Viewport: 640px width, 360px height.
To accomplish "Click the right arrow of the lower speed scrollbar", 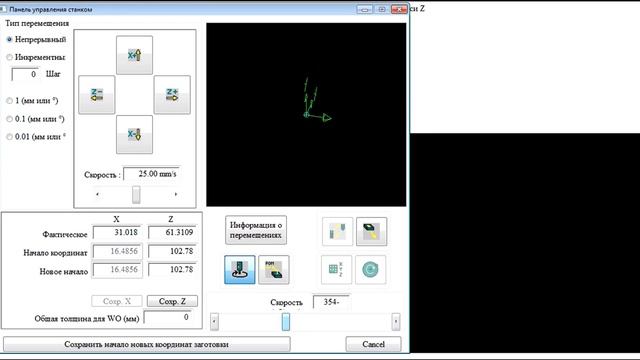I will (396, 322).
